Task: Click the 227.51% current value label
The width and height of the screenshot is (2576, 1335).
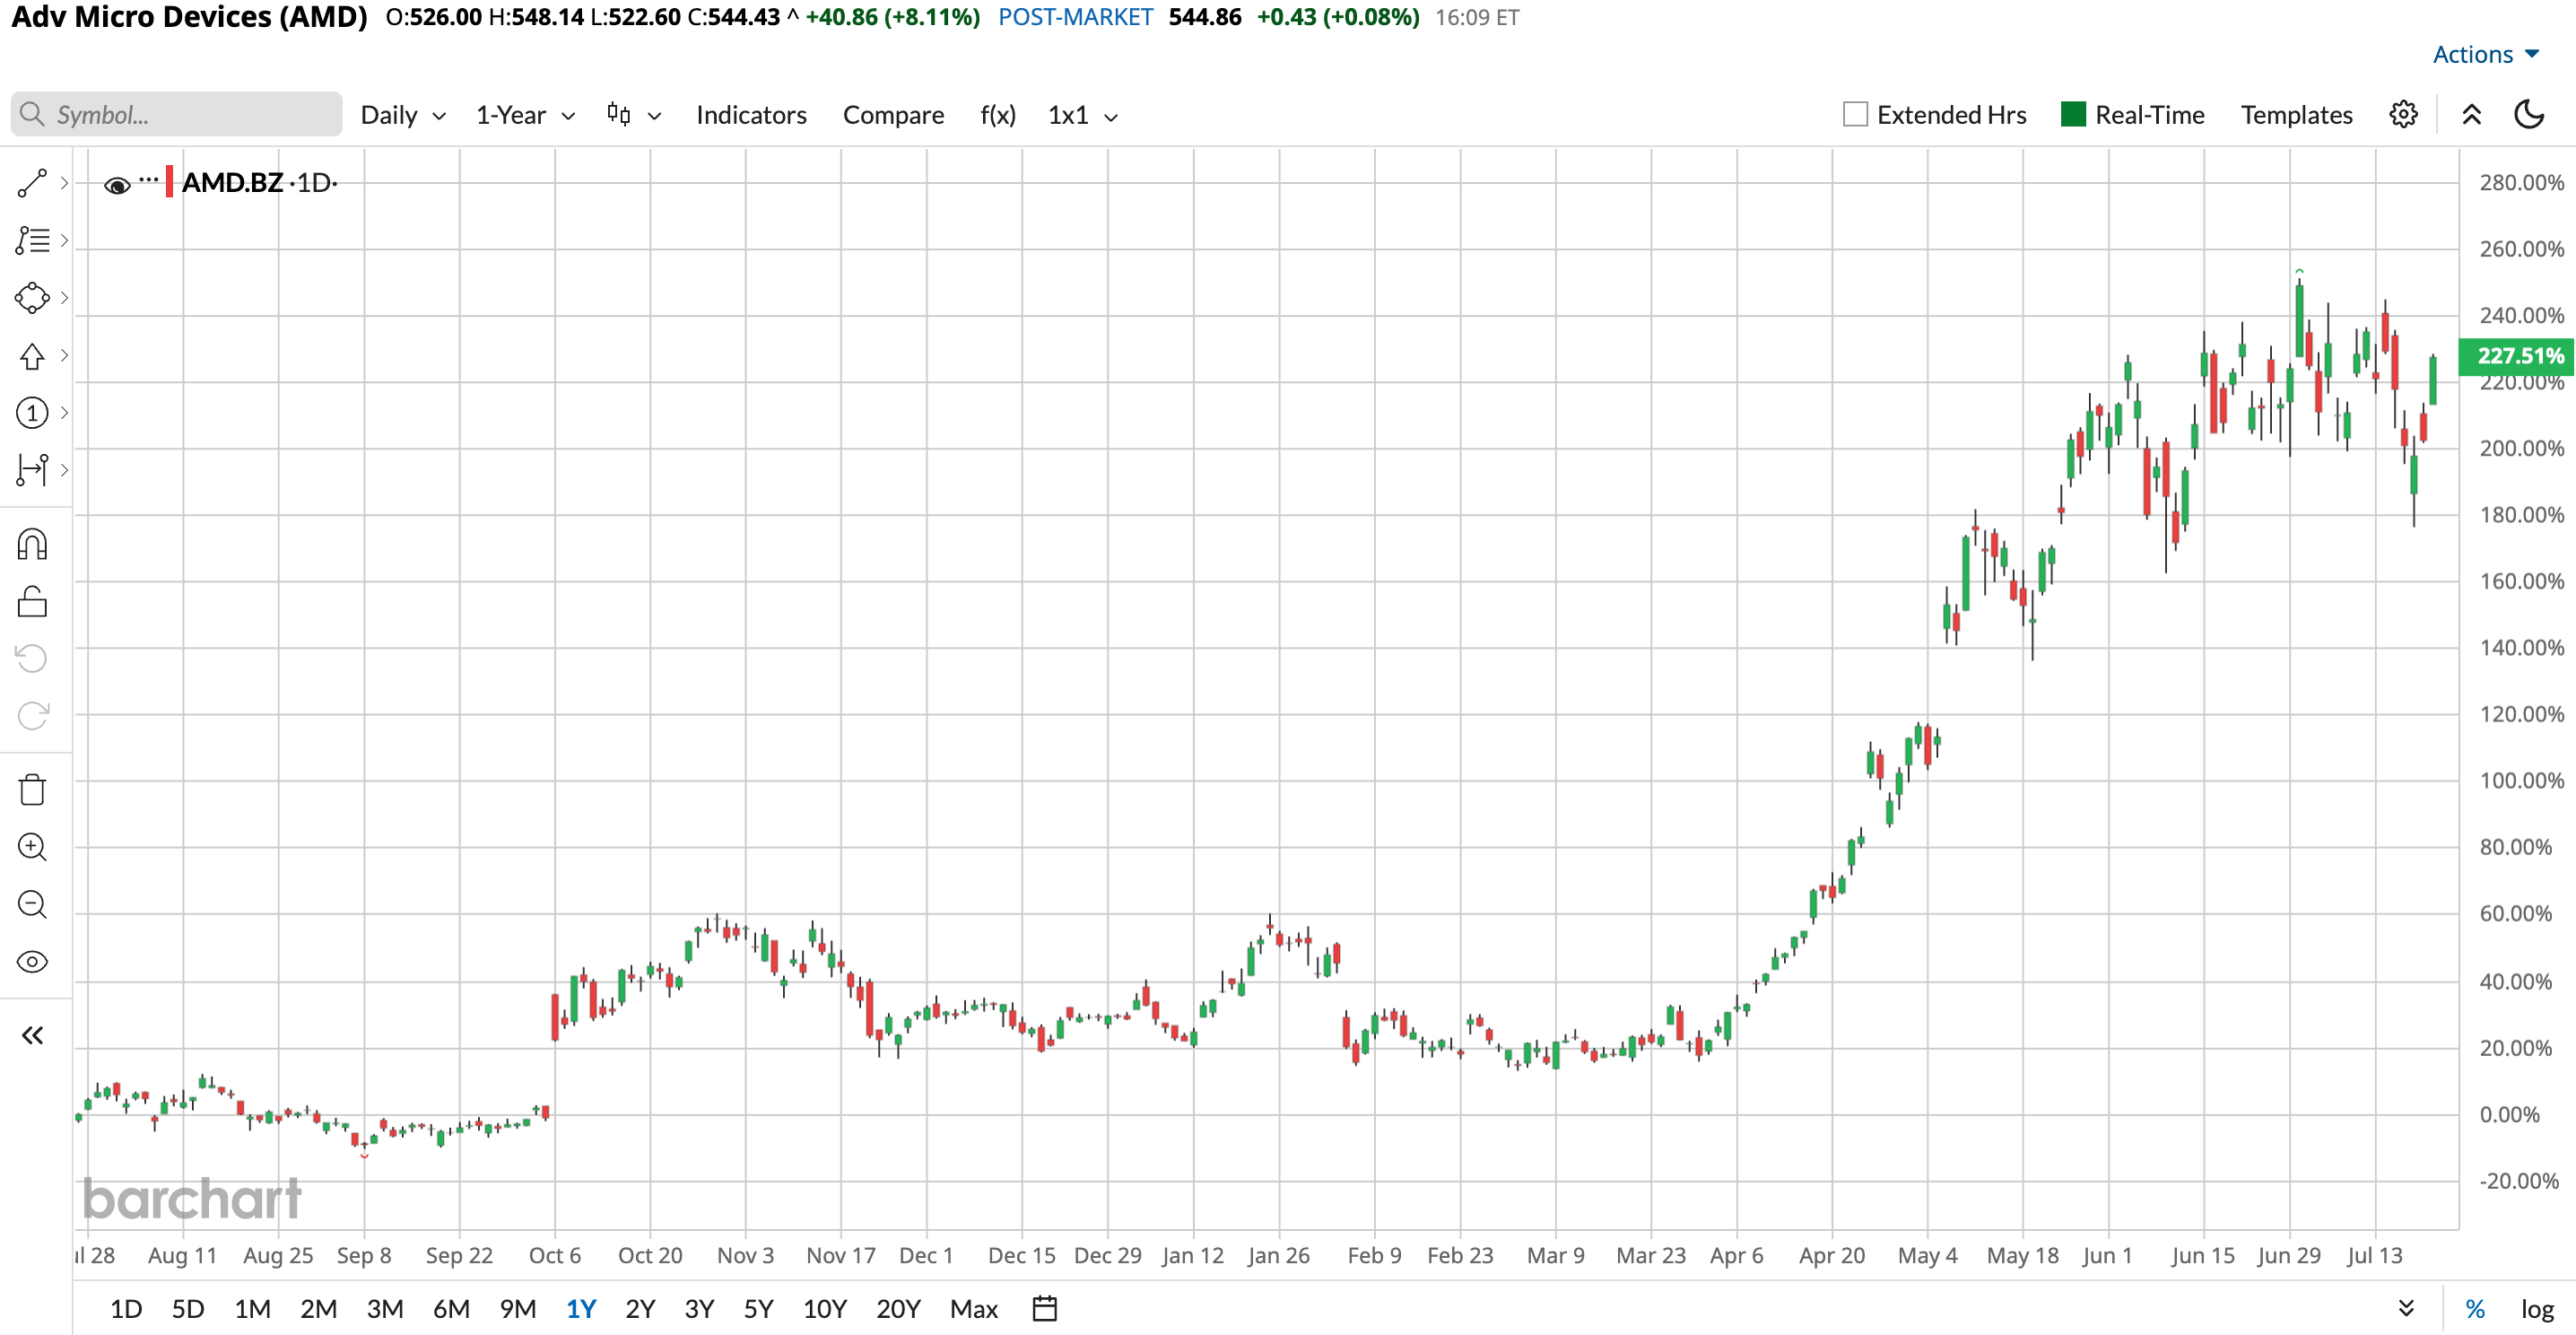Action: [x=2517, y=355]
